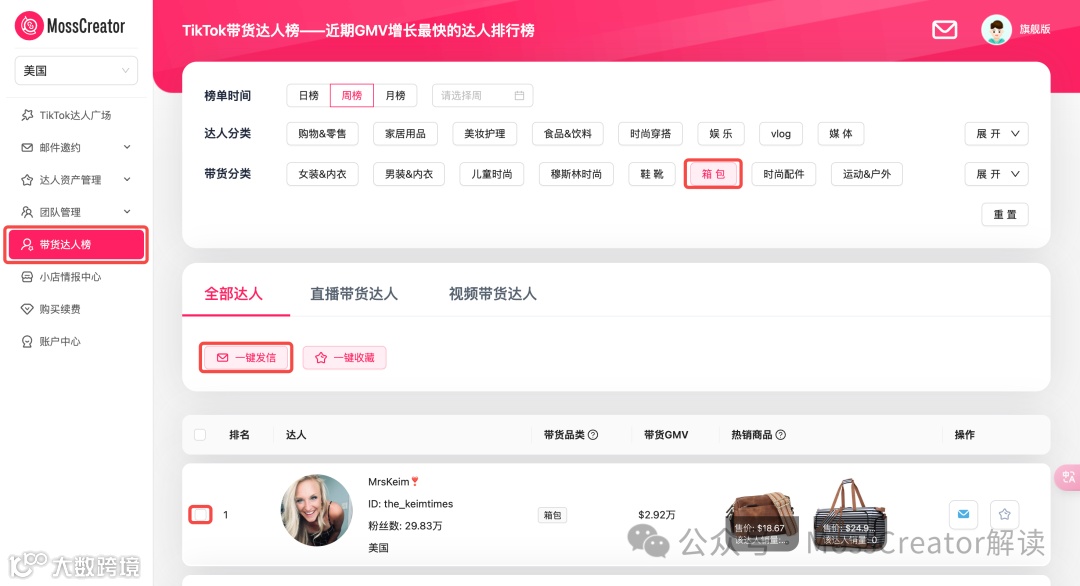Open the 请选择周 week picker field
The image size is (1080, 586).
[482, 96]
